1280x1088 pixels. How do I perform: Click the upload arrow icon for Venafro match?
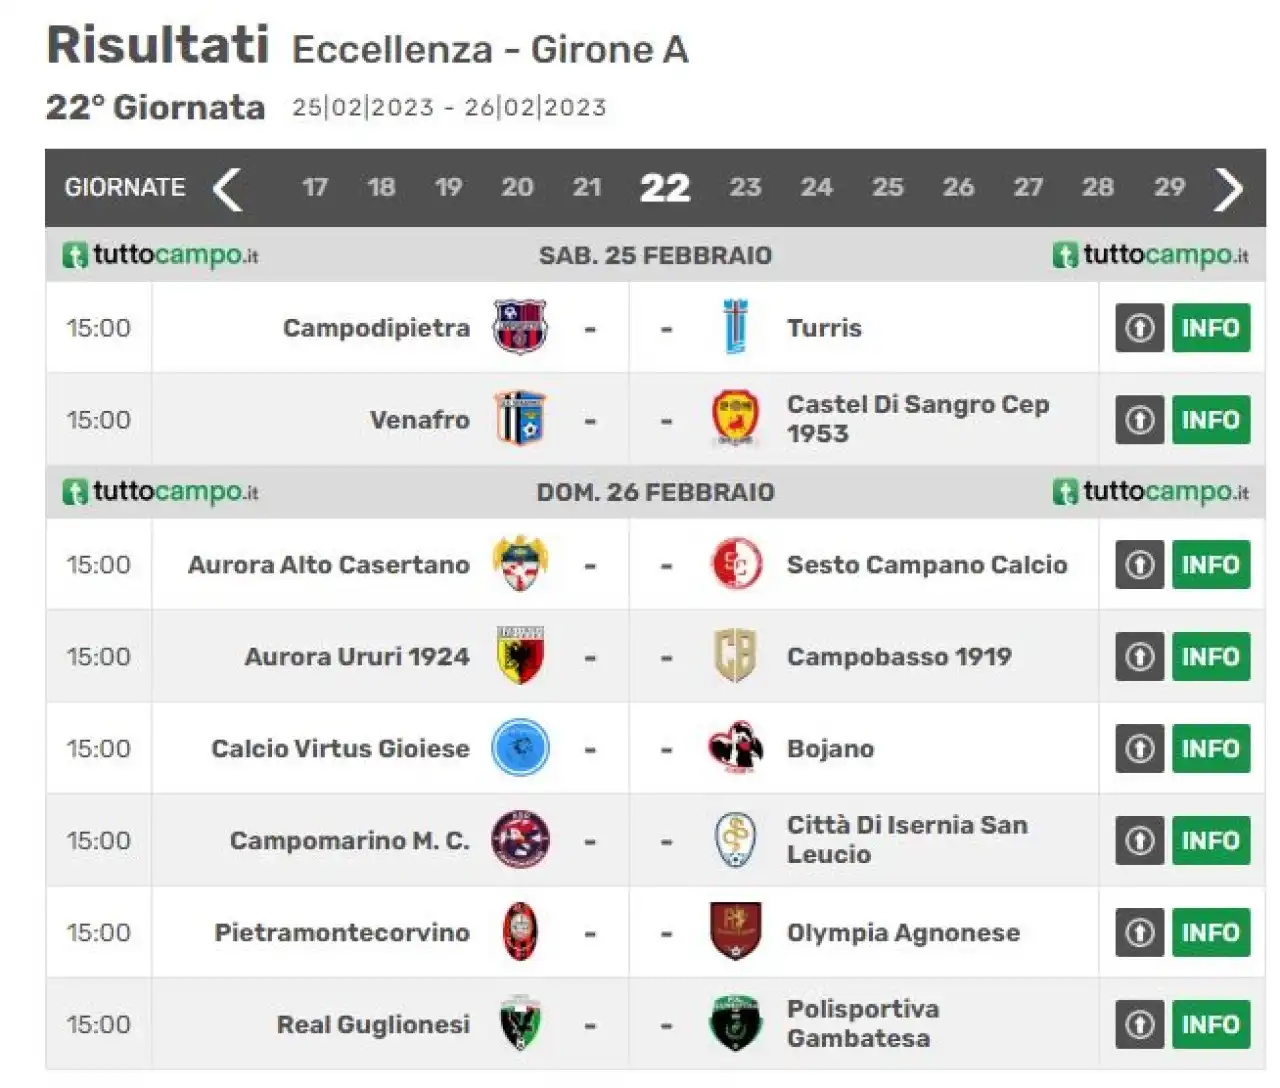click(1140, 420)
